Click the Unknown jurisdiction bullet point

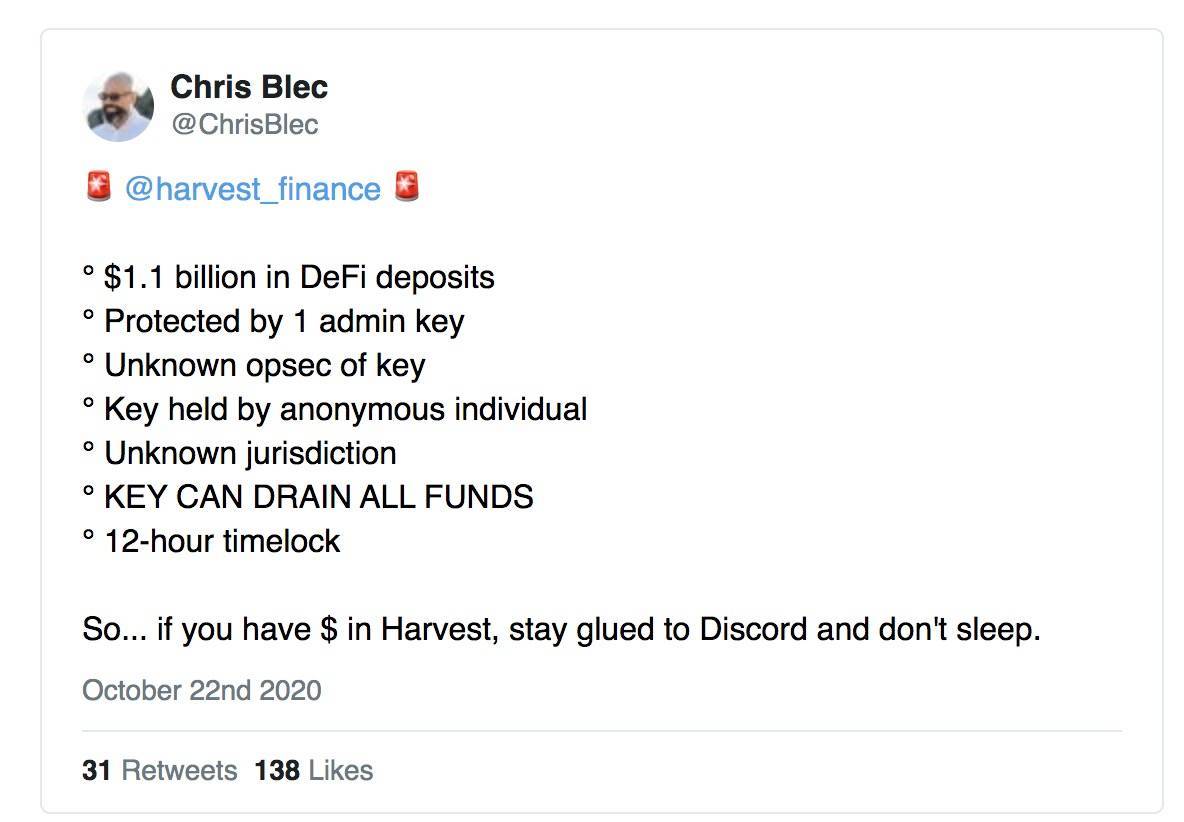tap(240, 453)
